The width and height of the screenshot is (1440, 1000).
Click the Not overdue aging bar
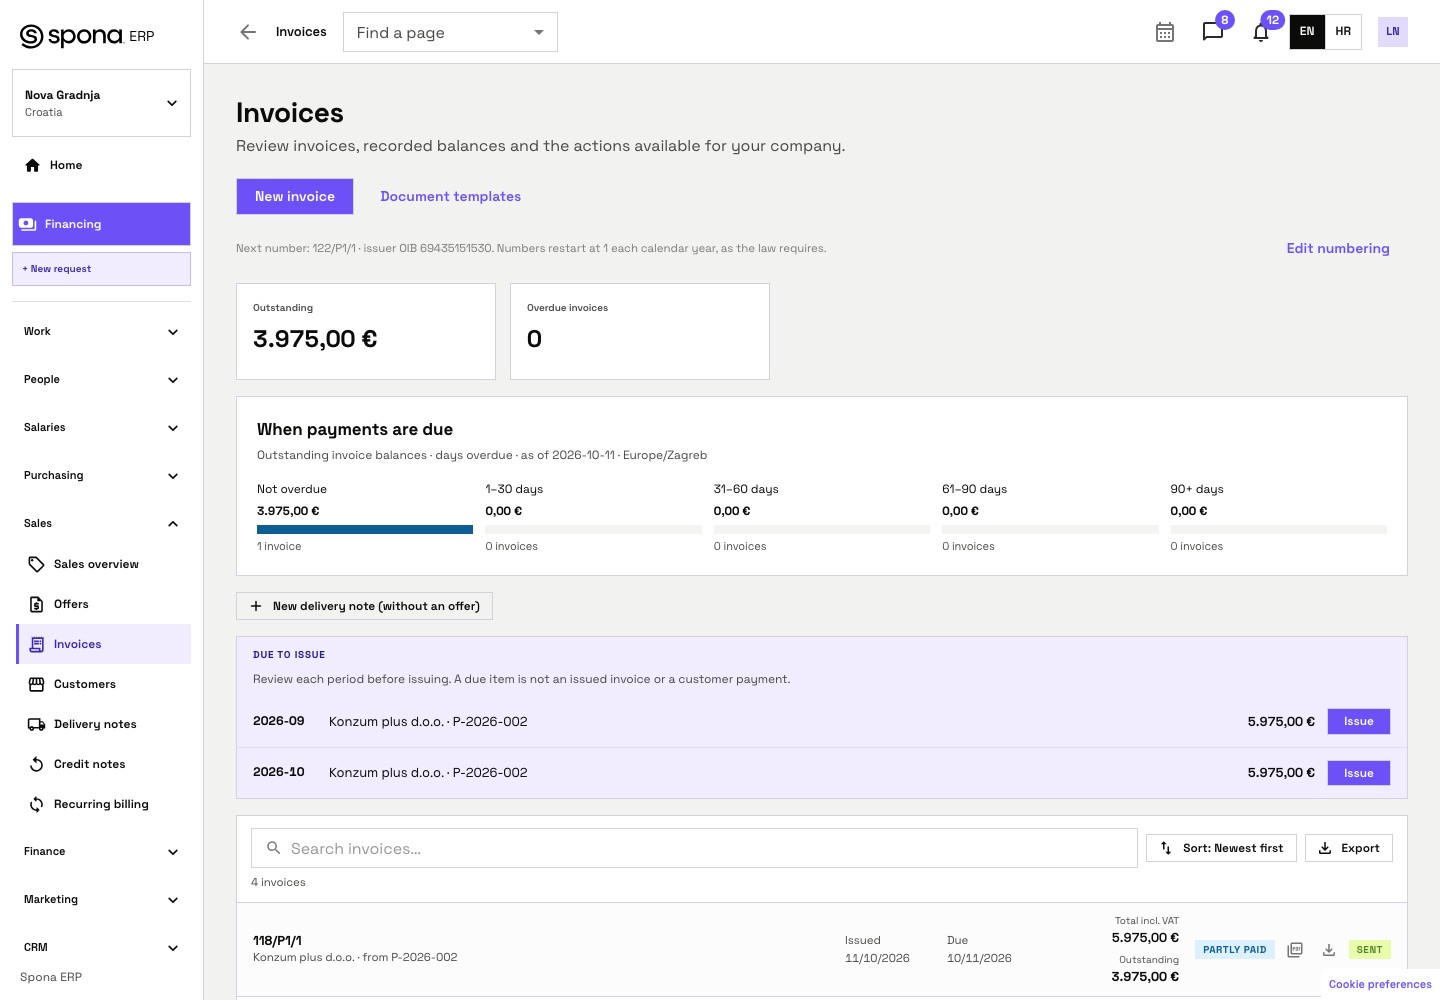point(365,529)
